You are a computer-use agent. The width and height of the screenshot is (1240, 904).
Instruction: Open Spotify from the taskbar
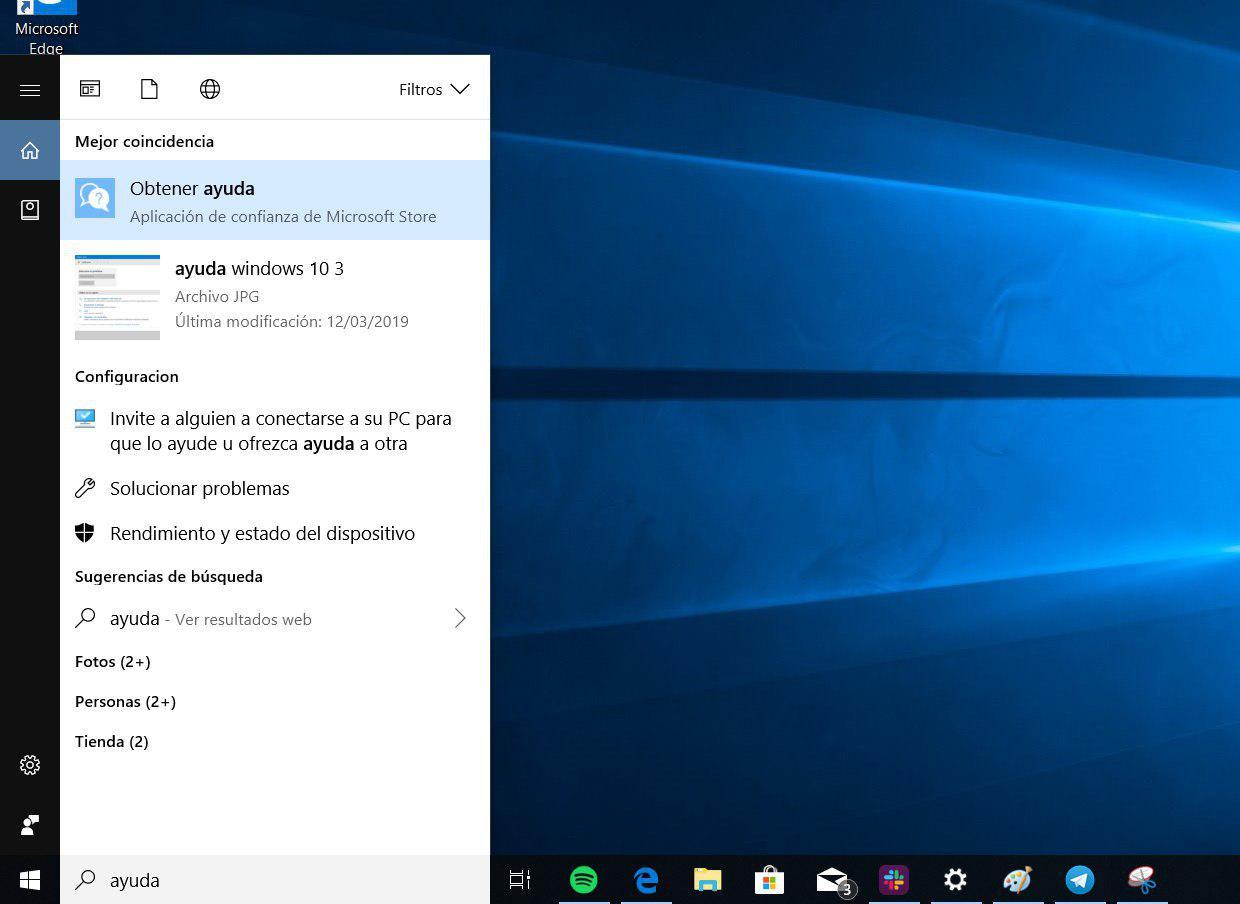583,880
